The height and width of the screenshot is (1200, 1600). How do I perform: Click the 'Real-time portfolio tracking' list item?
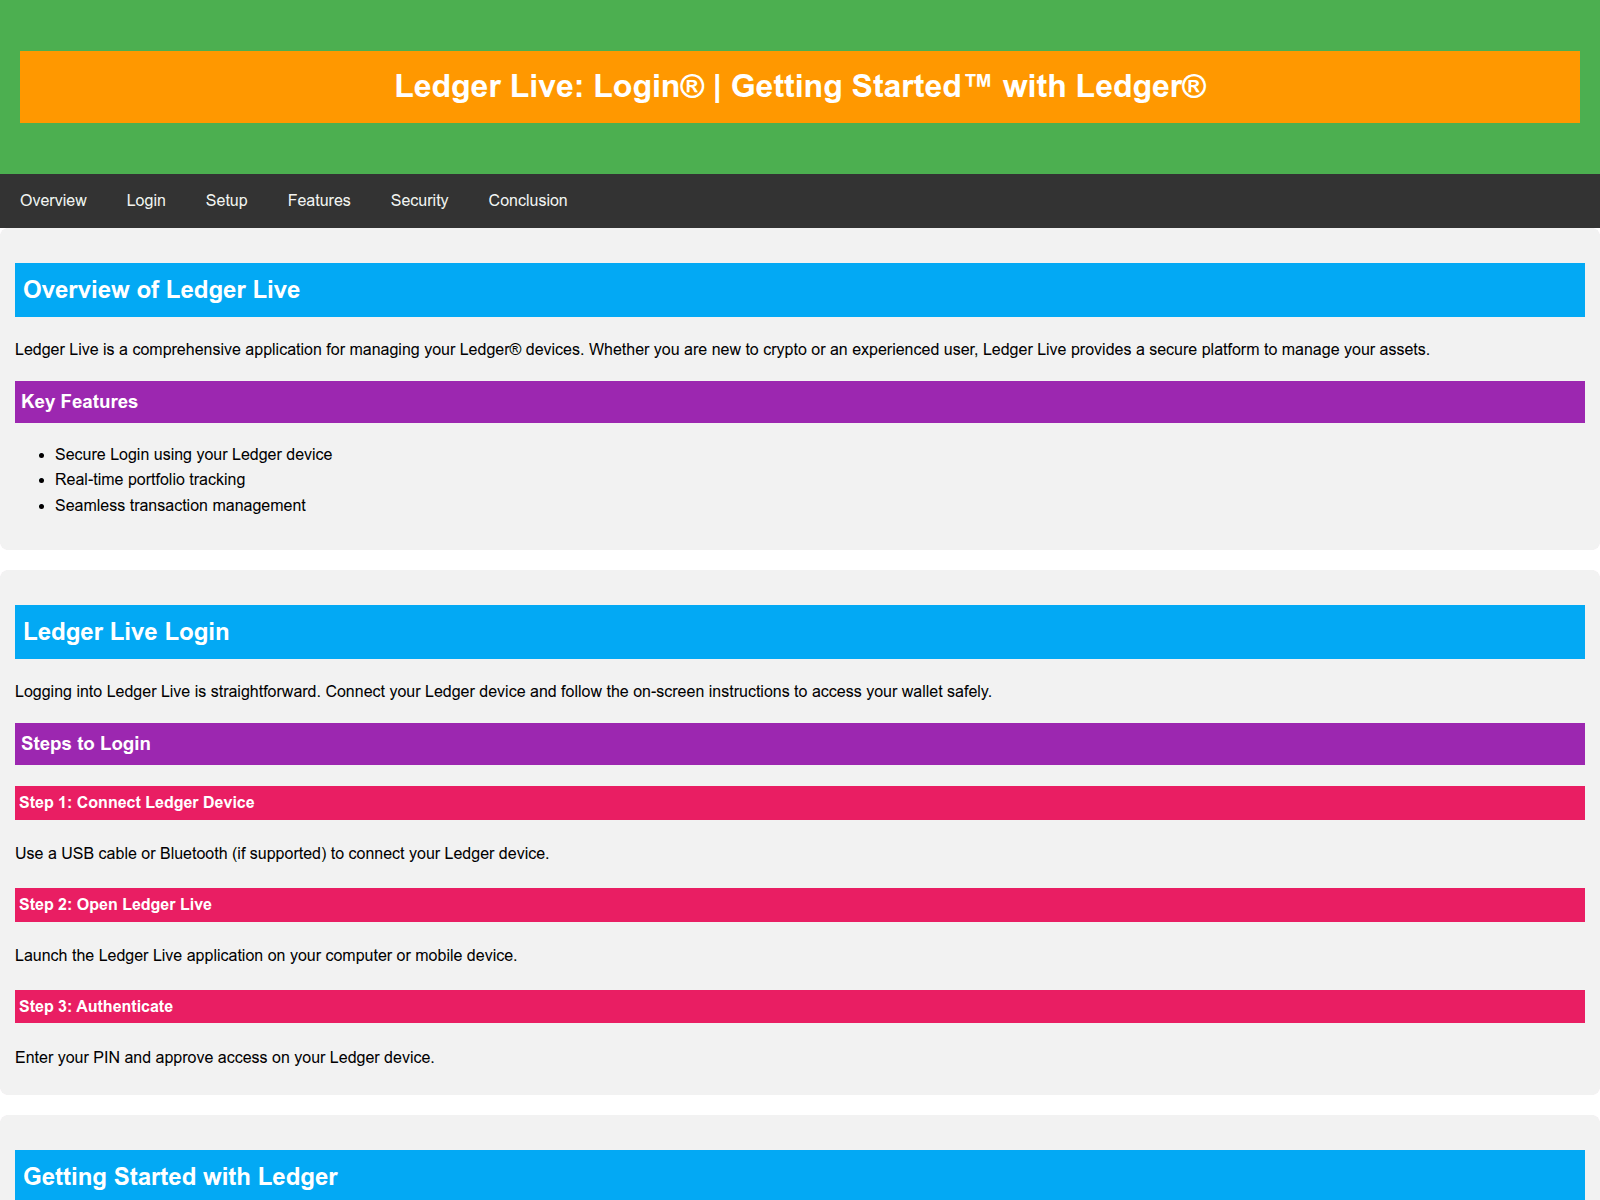pos(150,480)
